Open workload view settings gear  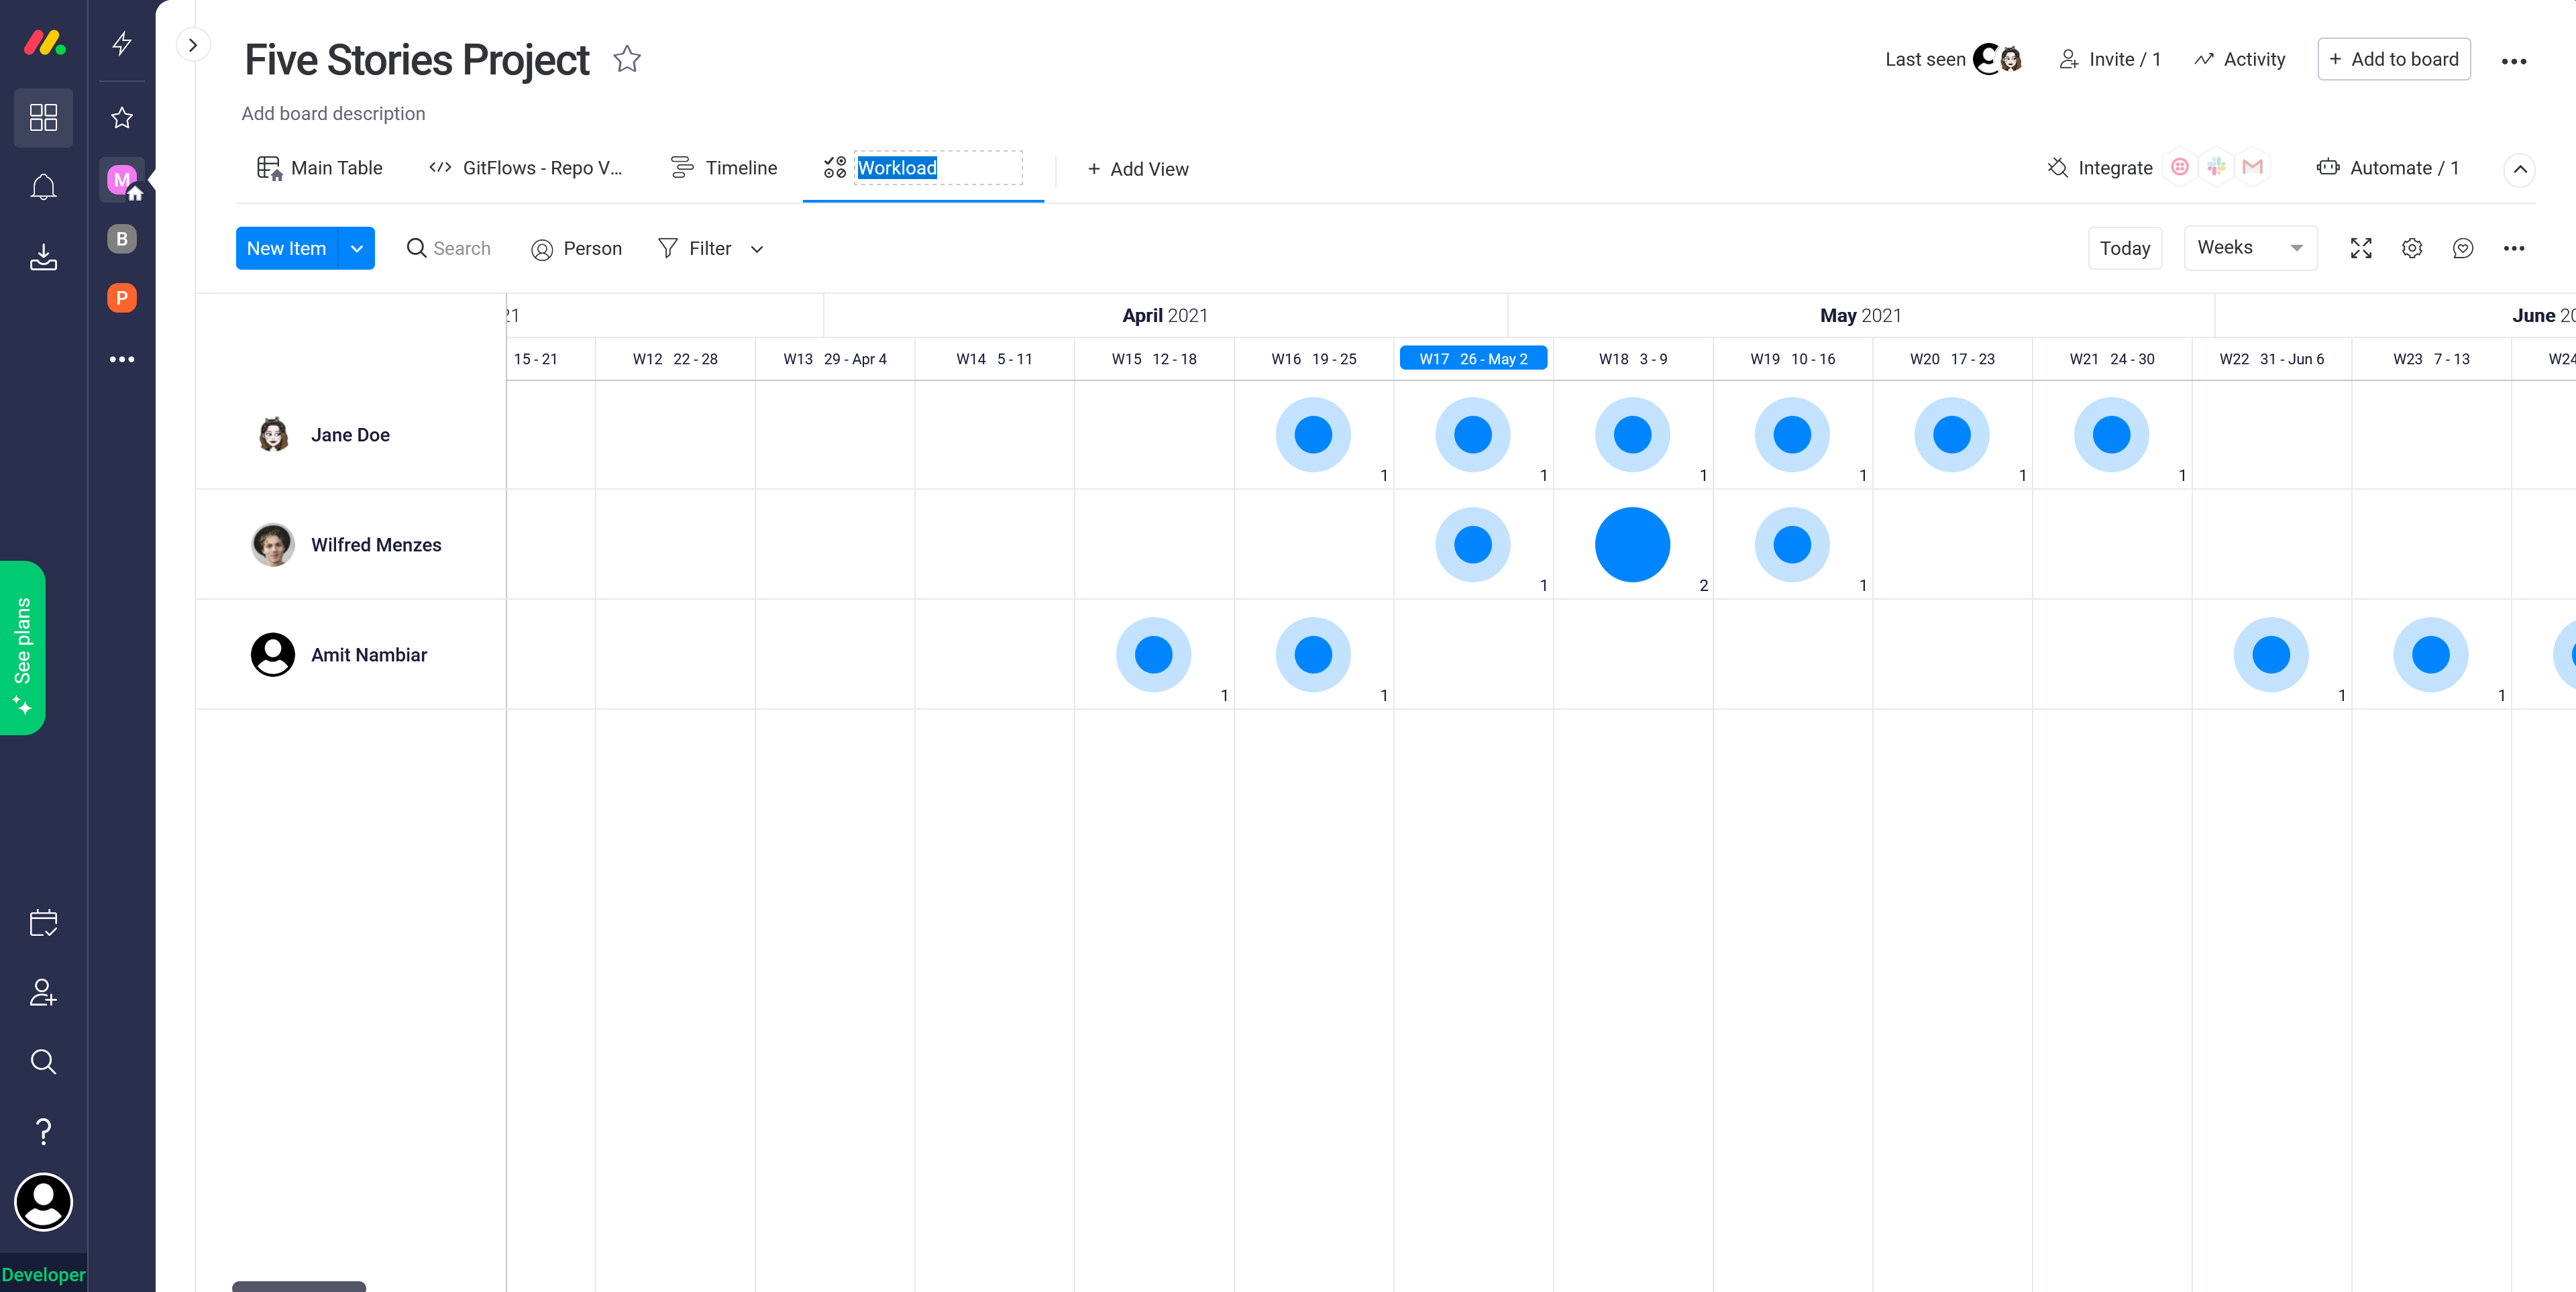click(2411, 248)
